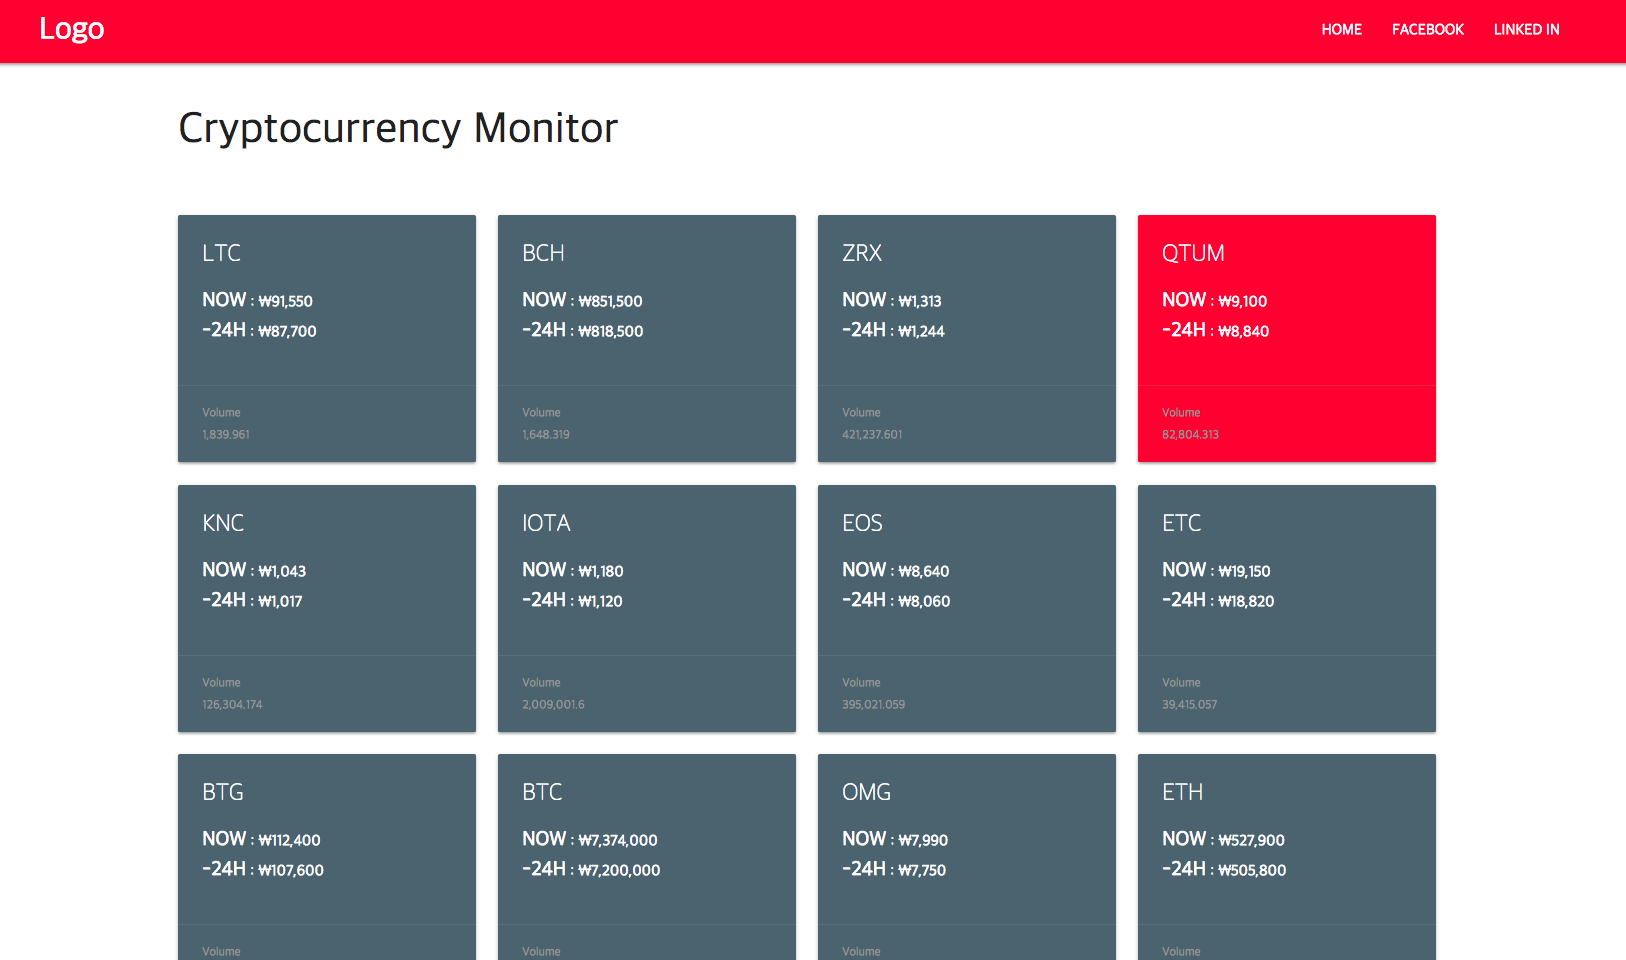Click the Logo brand link

[x=71, y=29]
